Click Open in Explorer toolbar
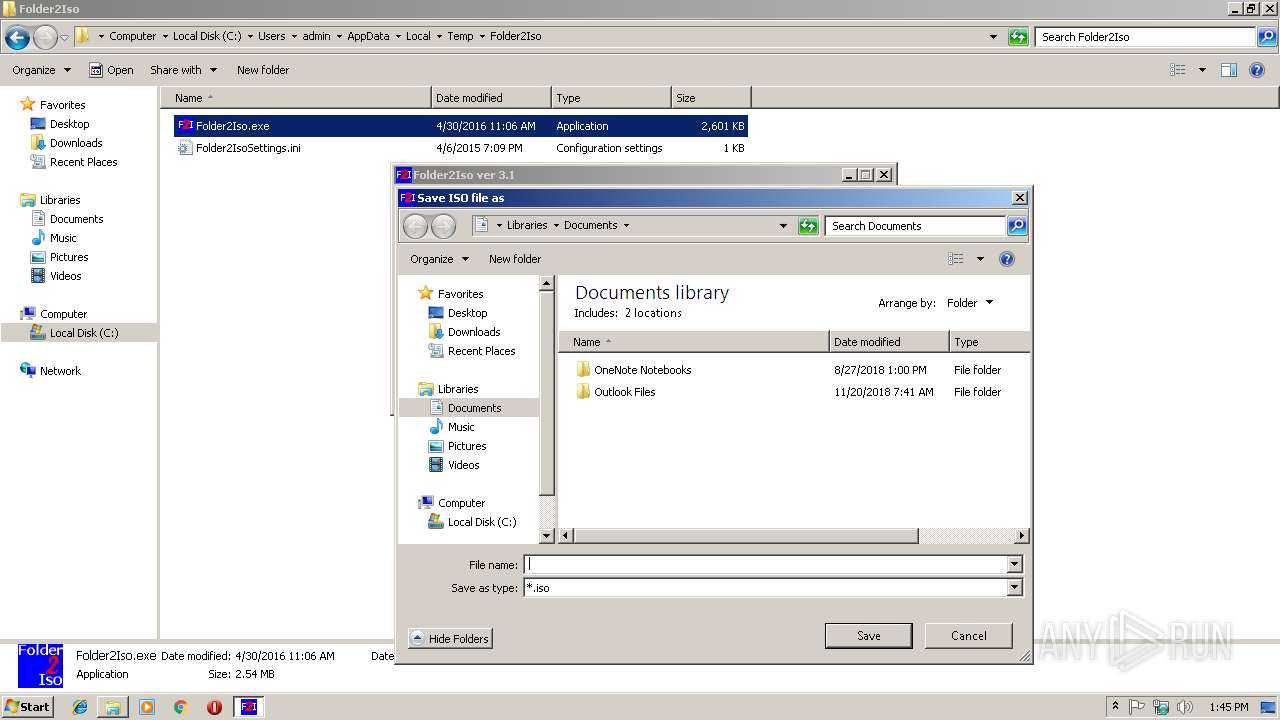 [x=111, y=70]
